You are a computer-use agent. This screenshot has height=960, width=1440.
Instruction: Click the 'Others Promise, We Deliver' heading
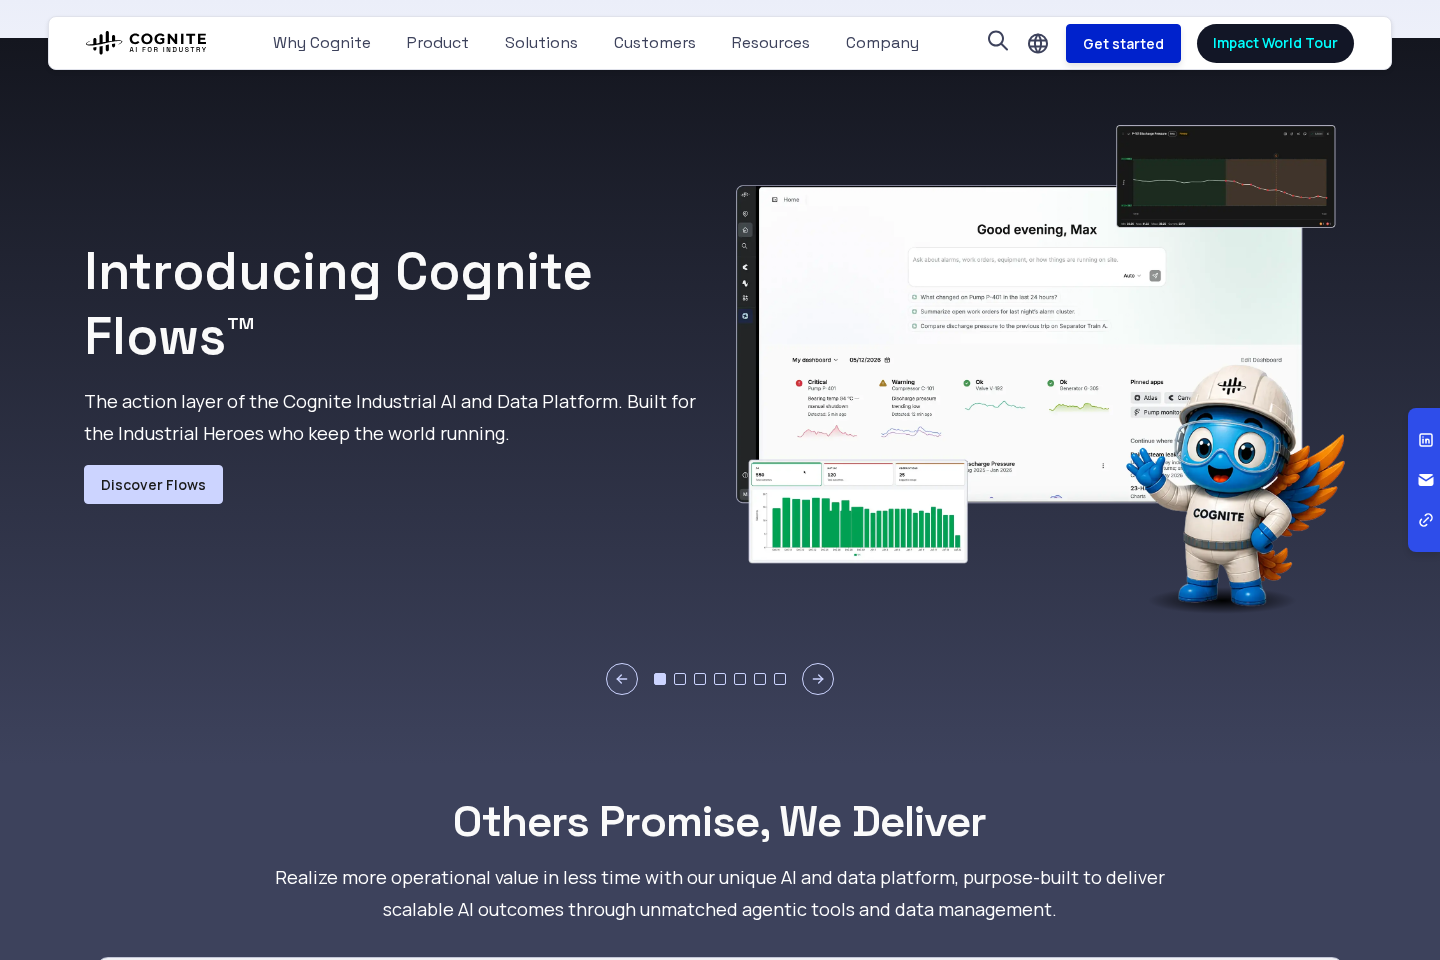tap(720, 822)
